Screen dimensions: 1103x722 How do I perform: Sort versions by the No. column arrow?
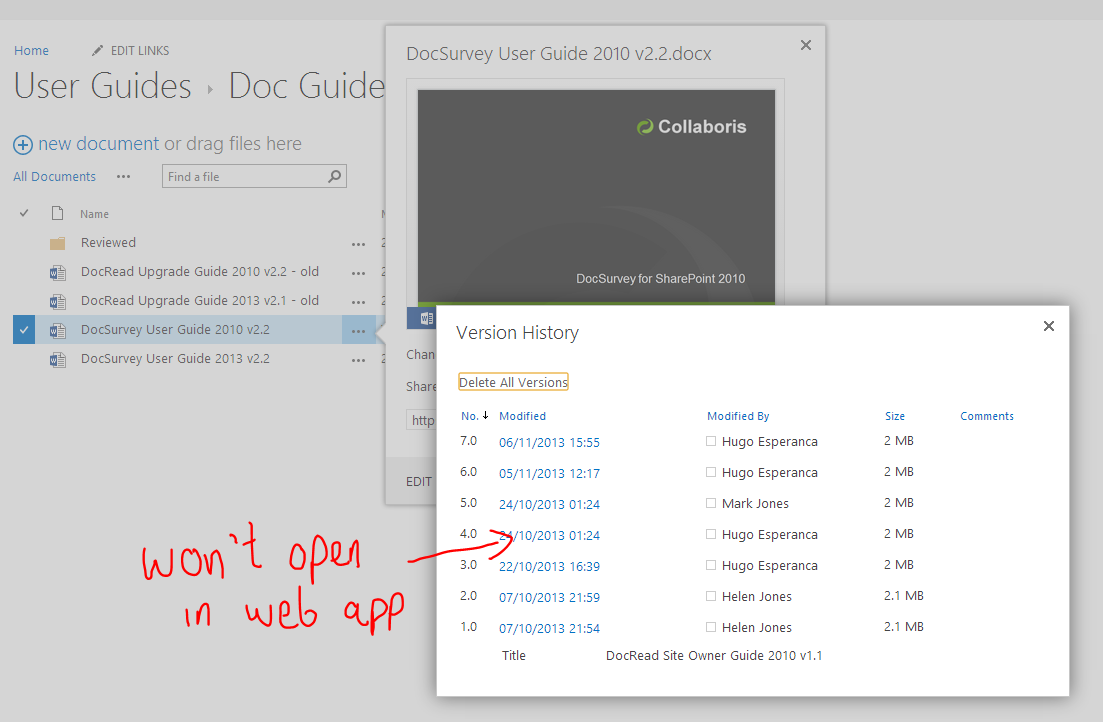point(485,415)
